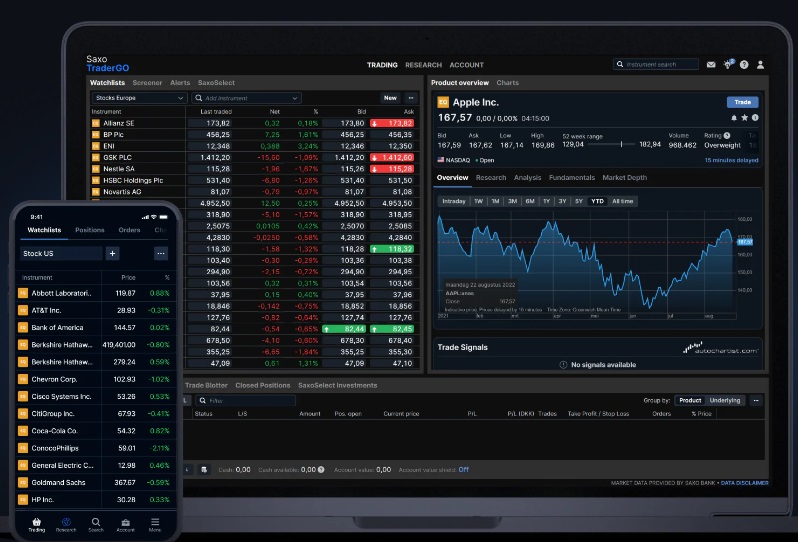Switch to the Screener tab
The width and height of the screenshot is (798, 542).
point(147,82)
